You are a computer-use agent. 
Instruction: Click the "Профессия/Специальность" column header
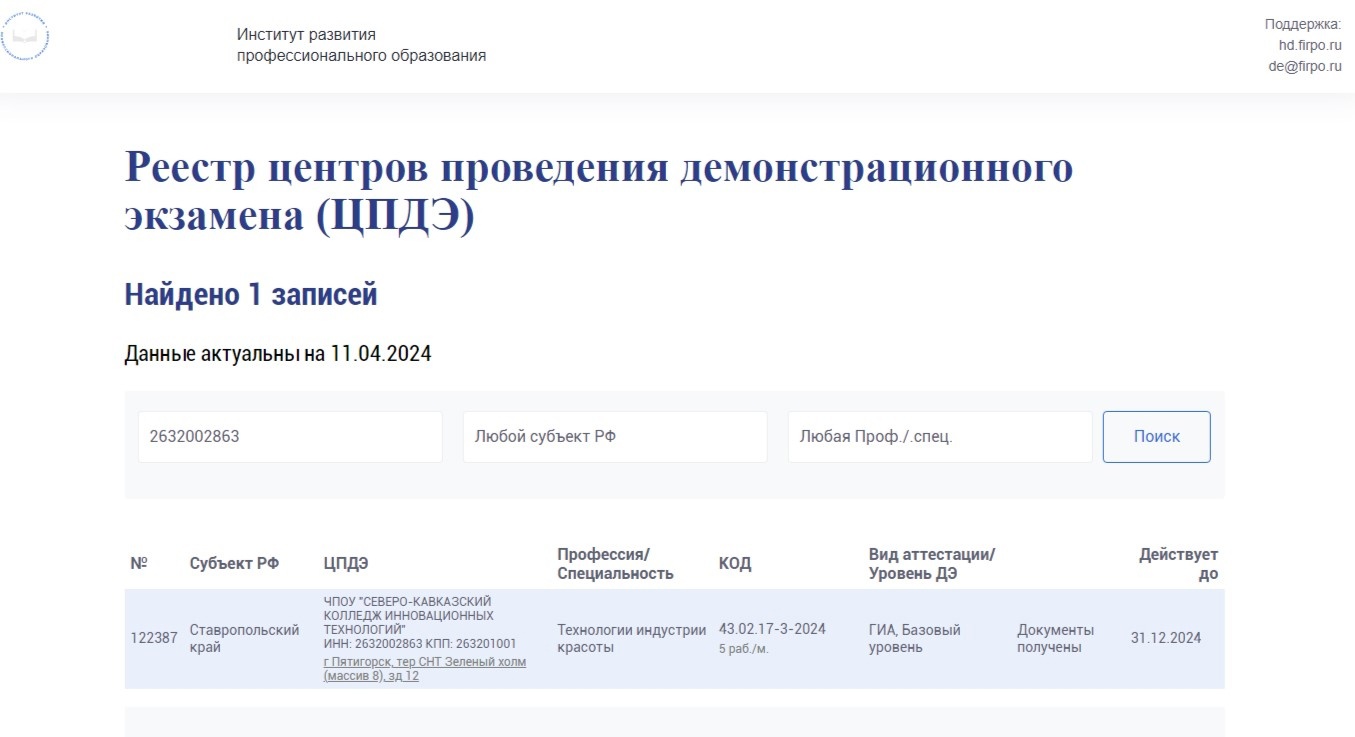(615, 564)
